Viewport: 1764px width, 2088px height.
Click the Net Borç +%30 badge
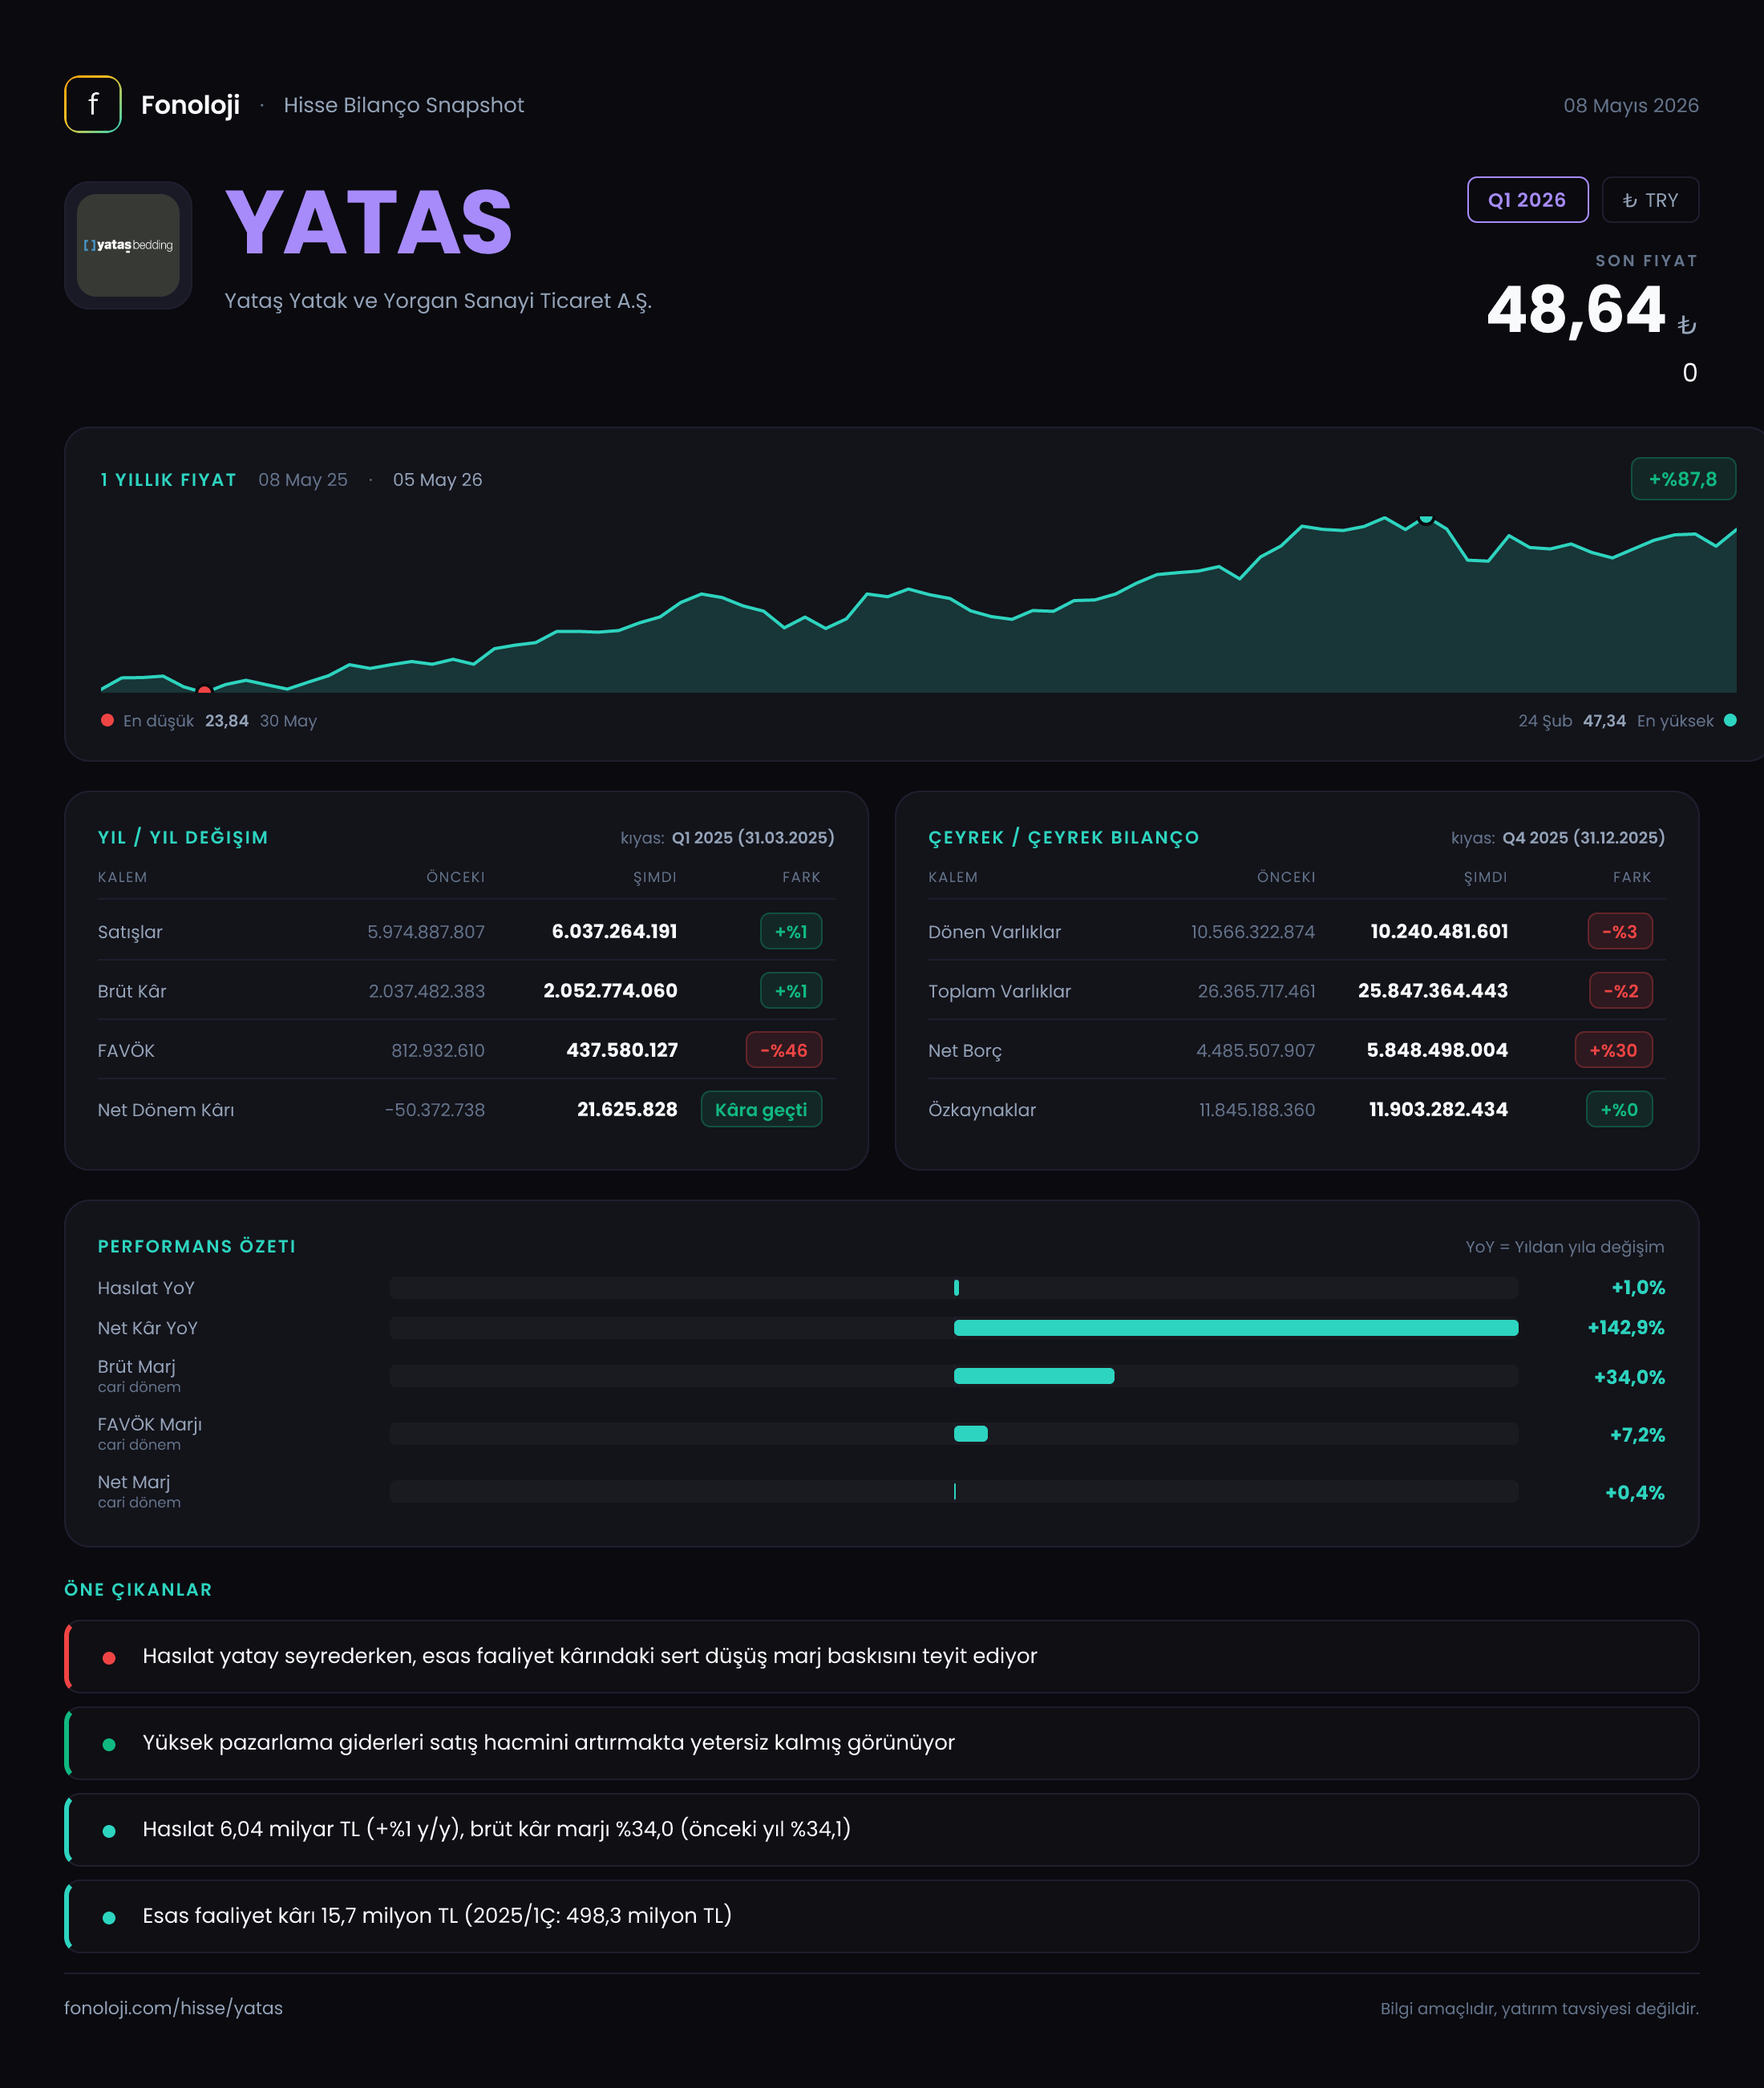click(1614, 1050)
